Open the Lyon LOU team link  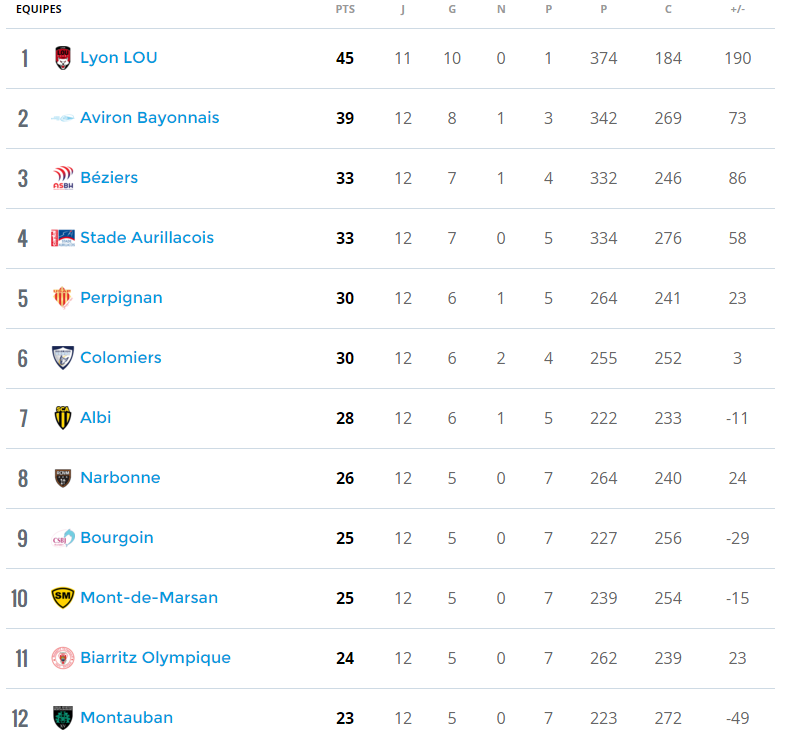[119, 58]
